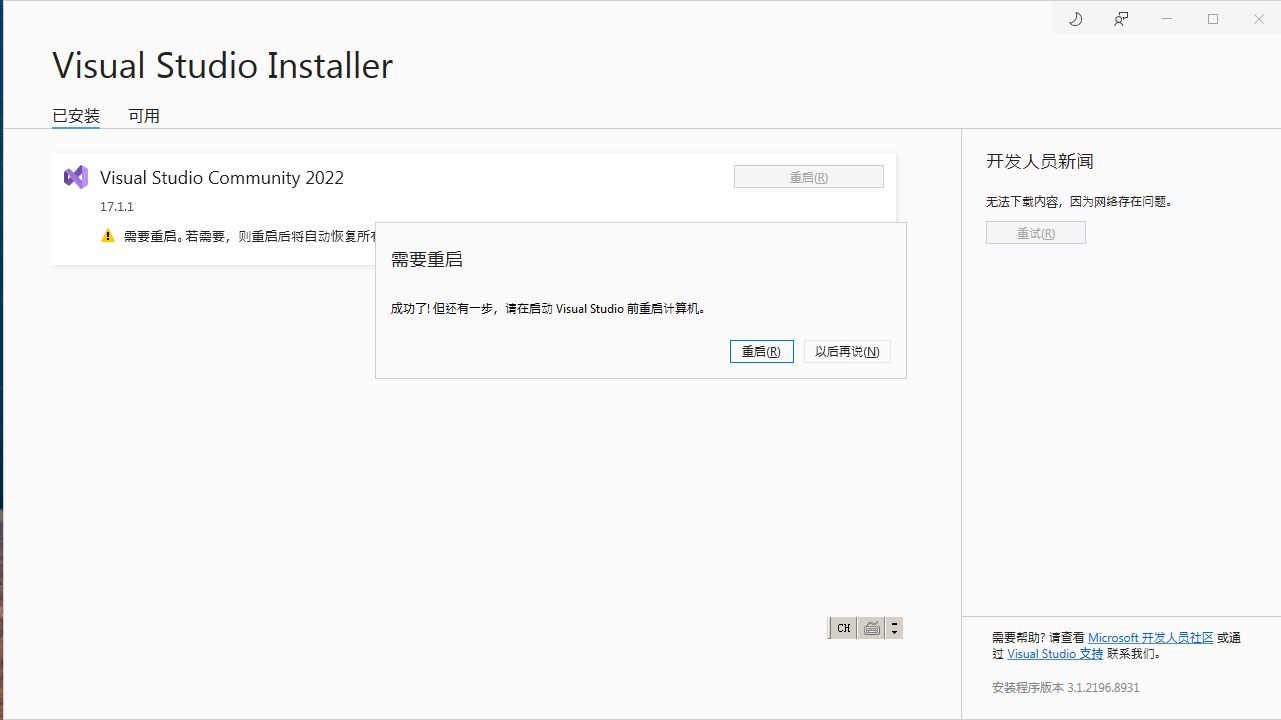Image resolution: width=1281 pixels, height=720 pixels.
Task: Click the 需要重启 dialog title
Action: 427,260
